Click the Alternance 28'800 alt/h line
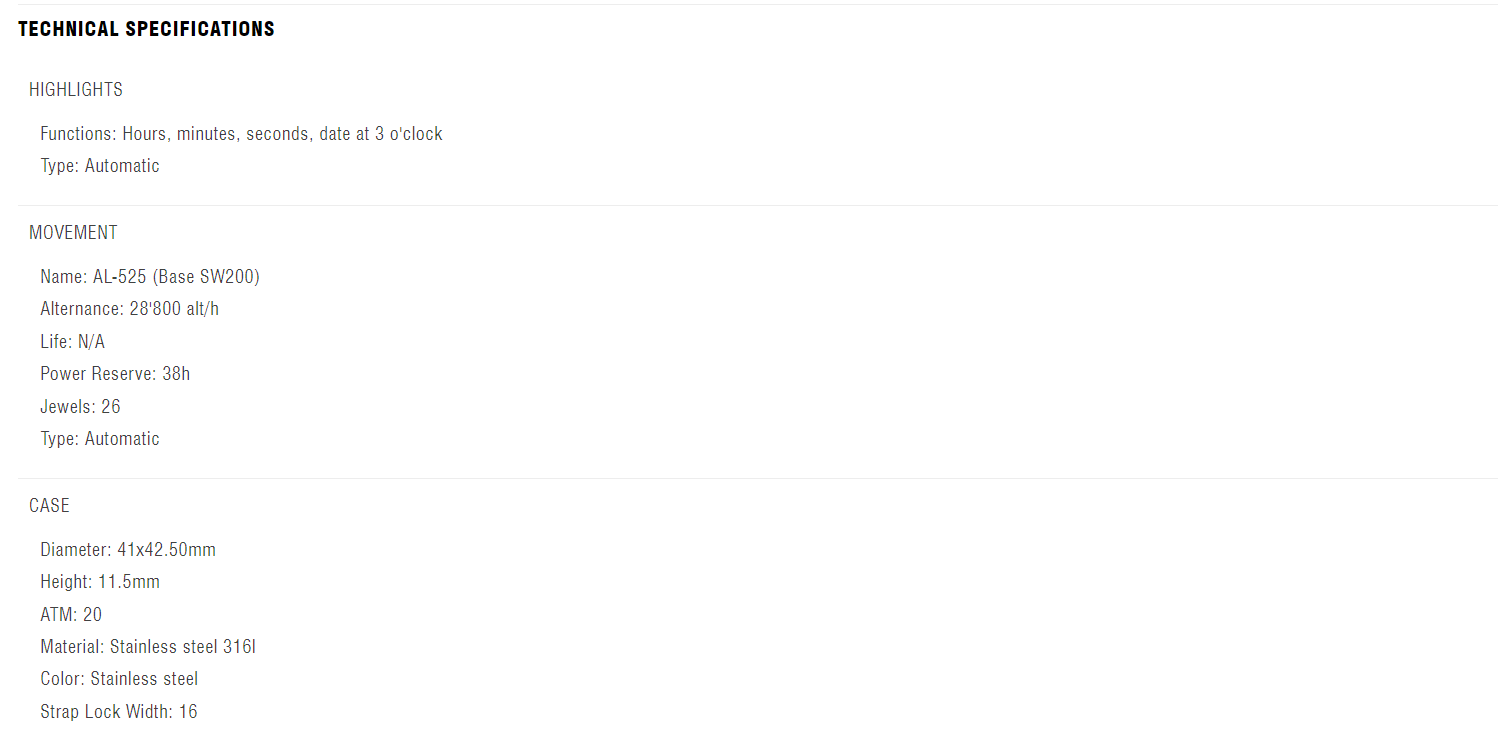The height and width of the screenshot is (735, 1498). 129,309
